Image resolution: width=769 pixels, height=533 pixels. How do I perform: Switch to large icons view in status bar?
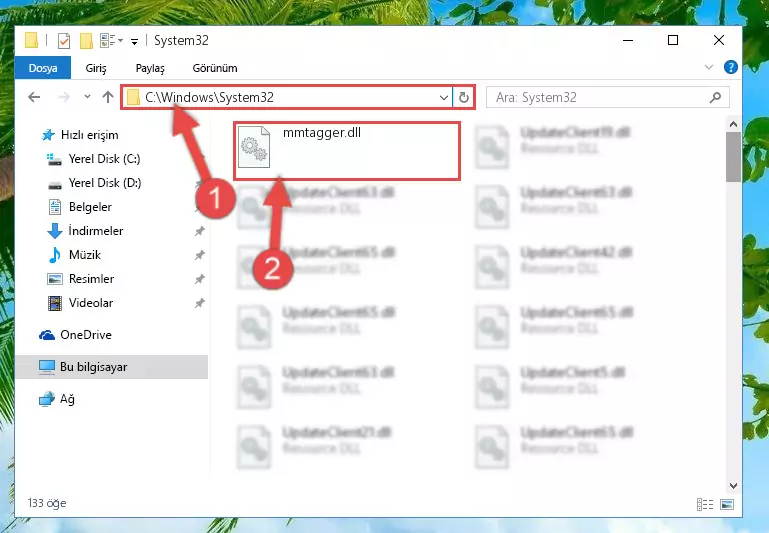coord(727,504)
